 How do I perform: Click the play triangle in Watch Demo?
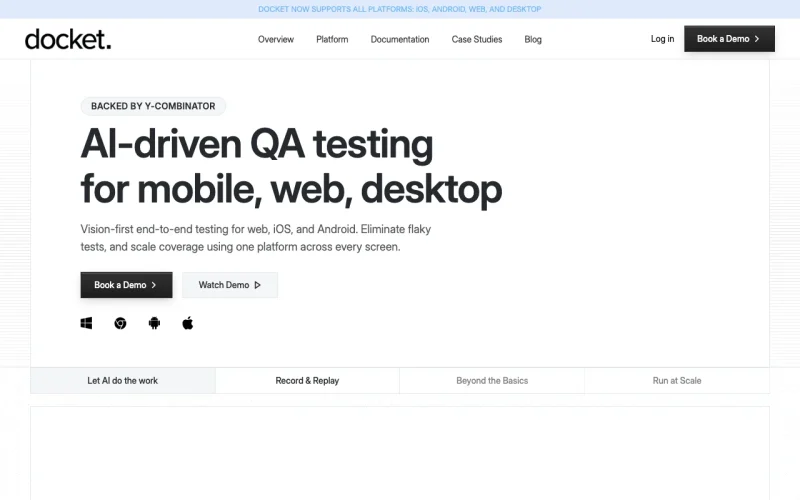pos(258,285)
